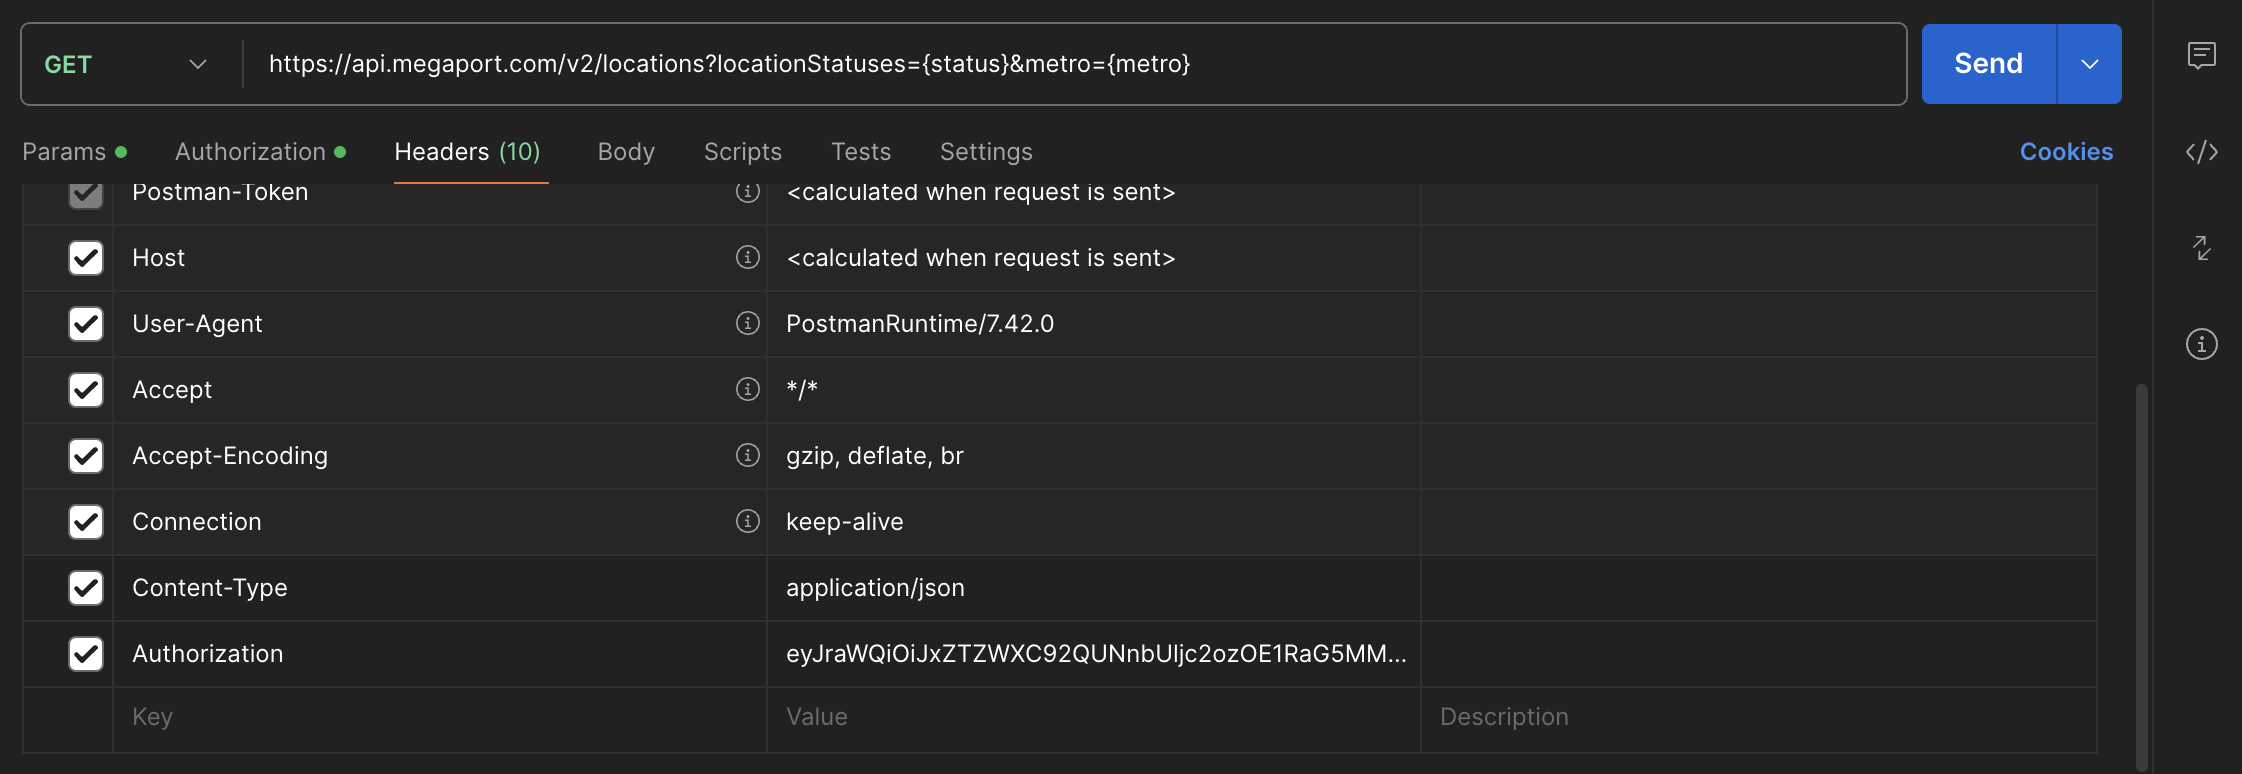Switch to the Authorization tab
2242x774 pixels.
click(260, 152)
